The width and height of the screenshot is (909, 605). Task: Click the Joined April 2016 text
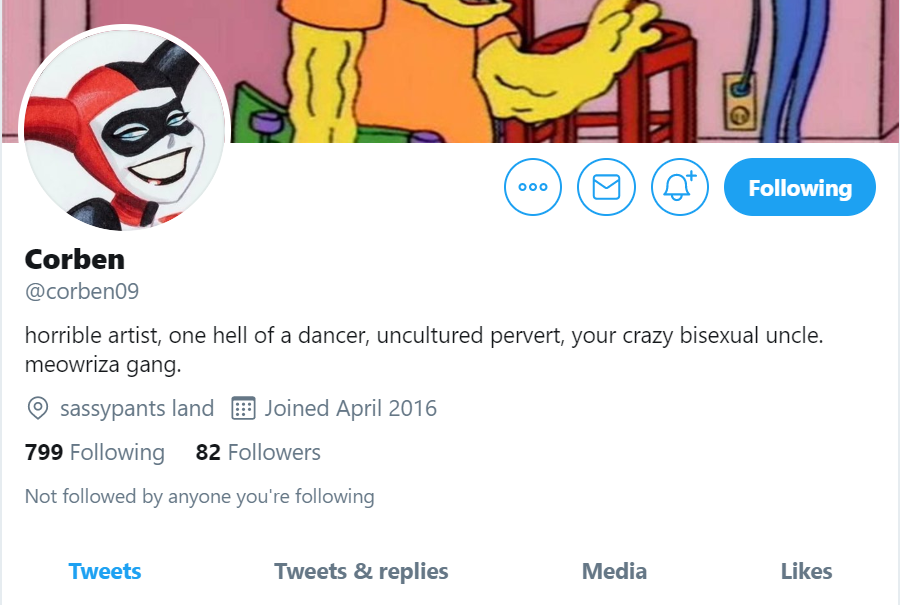point(351,409)
